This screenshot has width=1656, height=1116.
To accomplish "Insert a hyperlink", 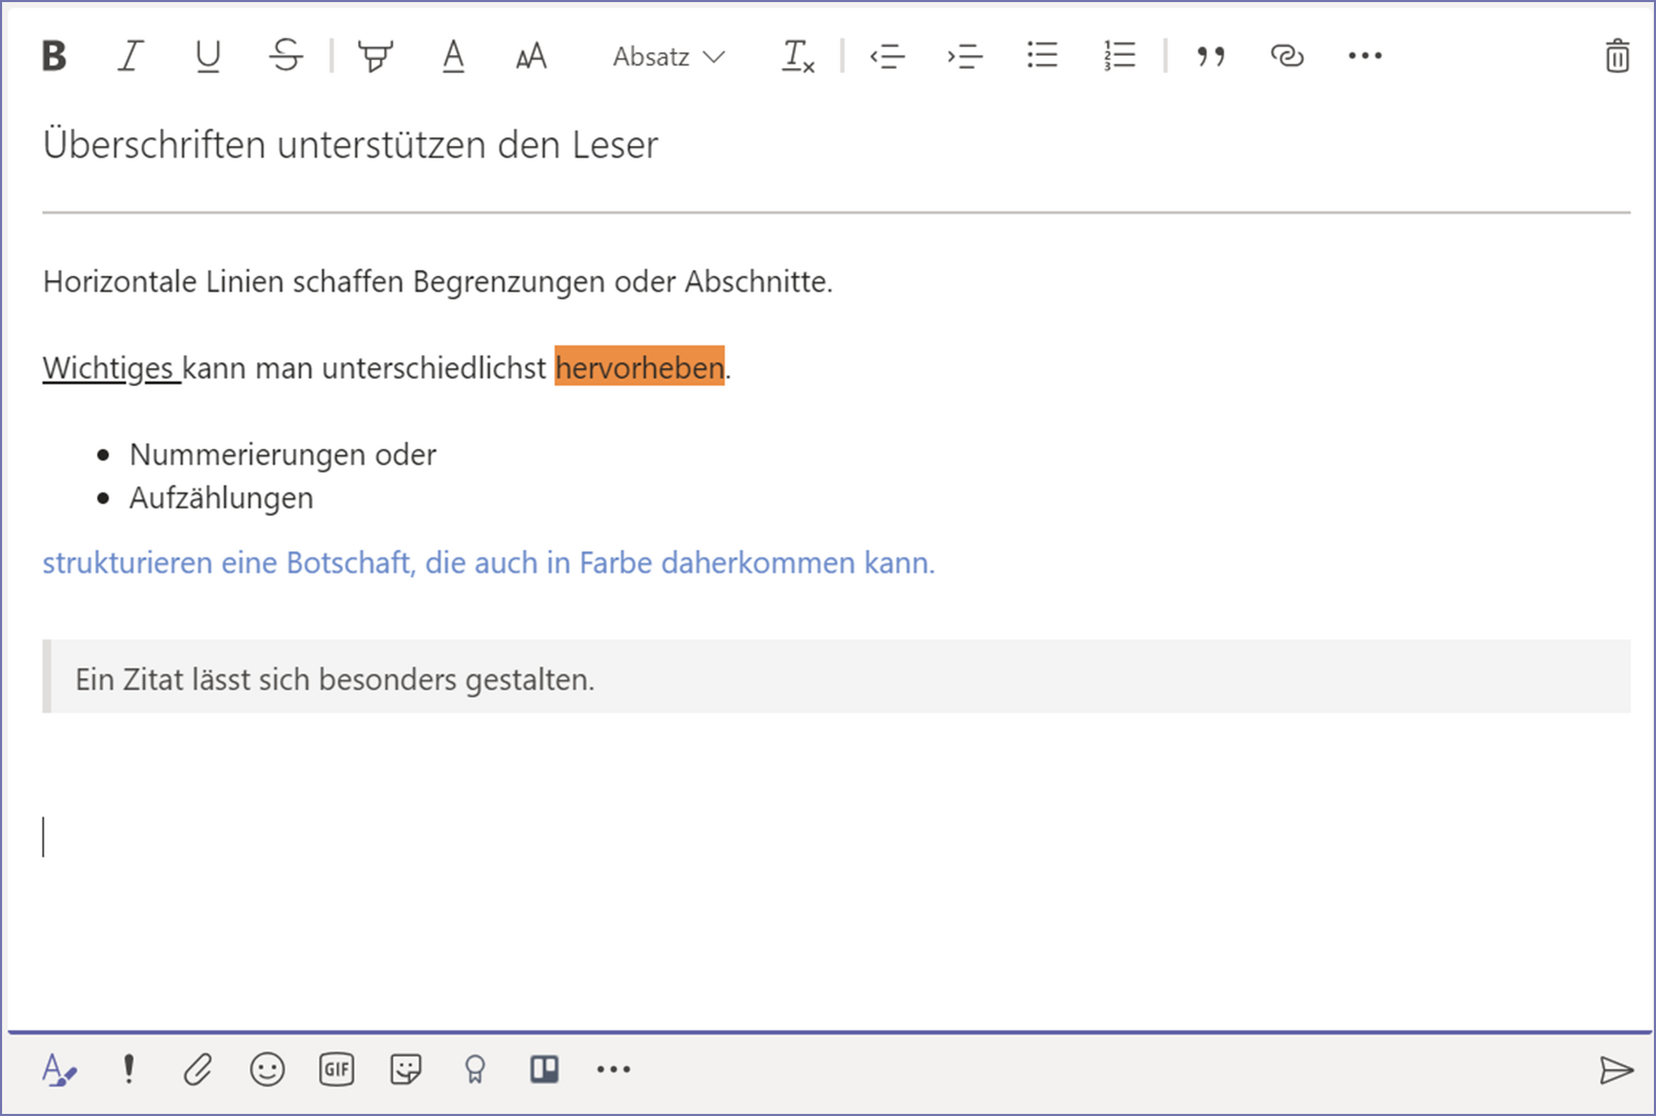I will point(1287,56).
